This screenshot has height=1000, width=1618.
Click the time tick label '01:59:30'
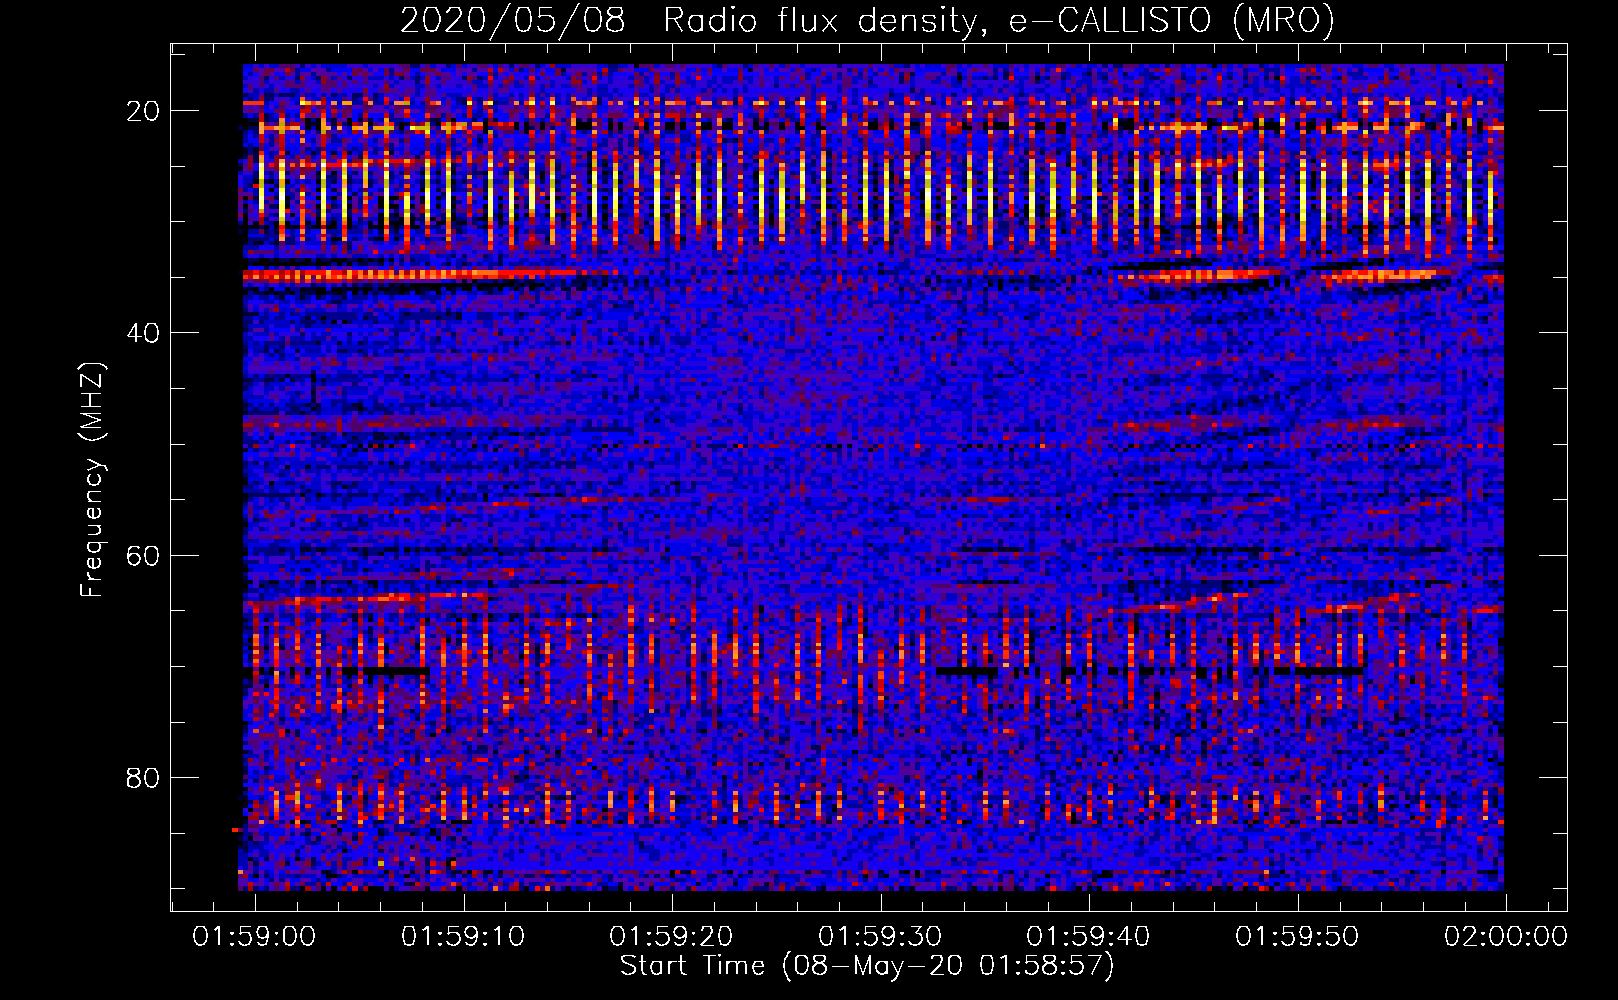tap(880, 937)
